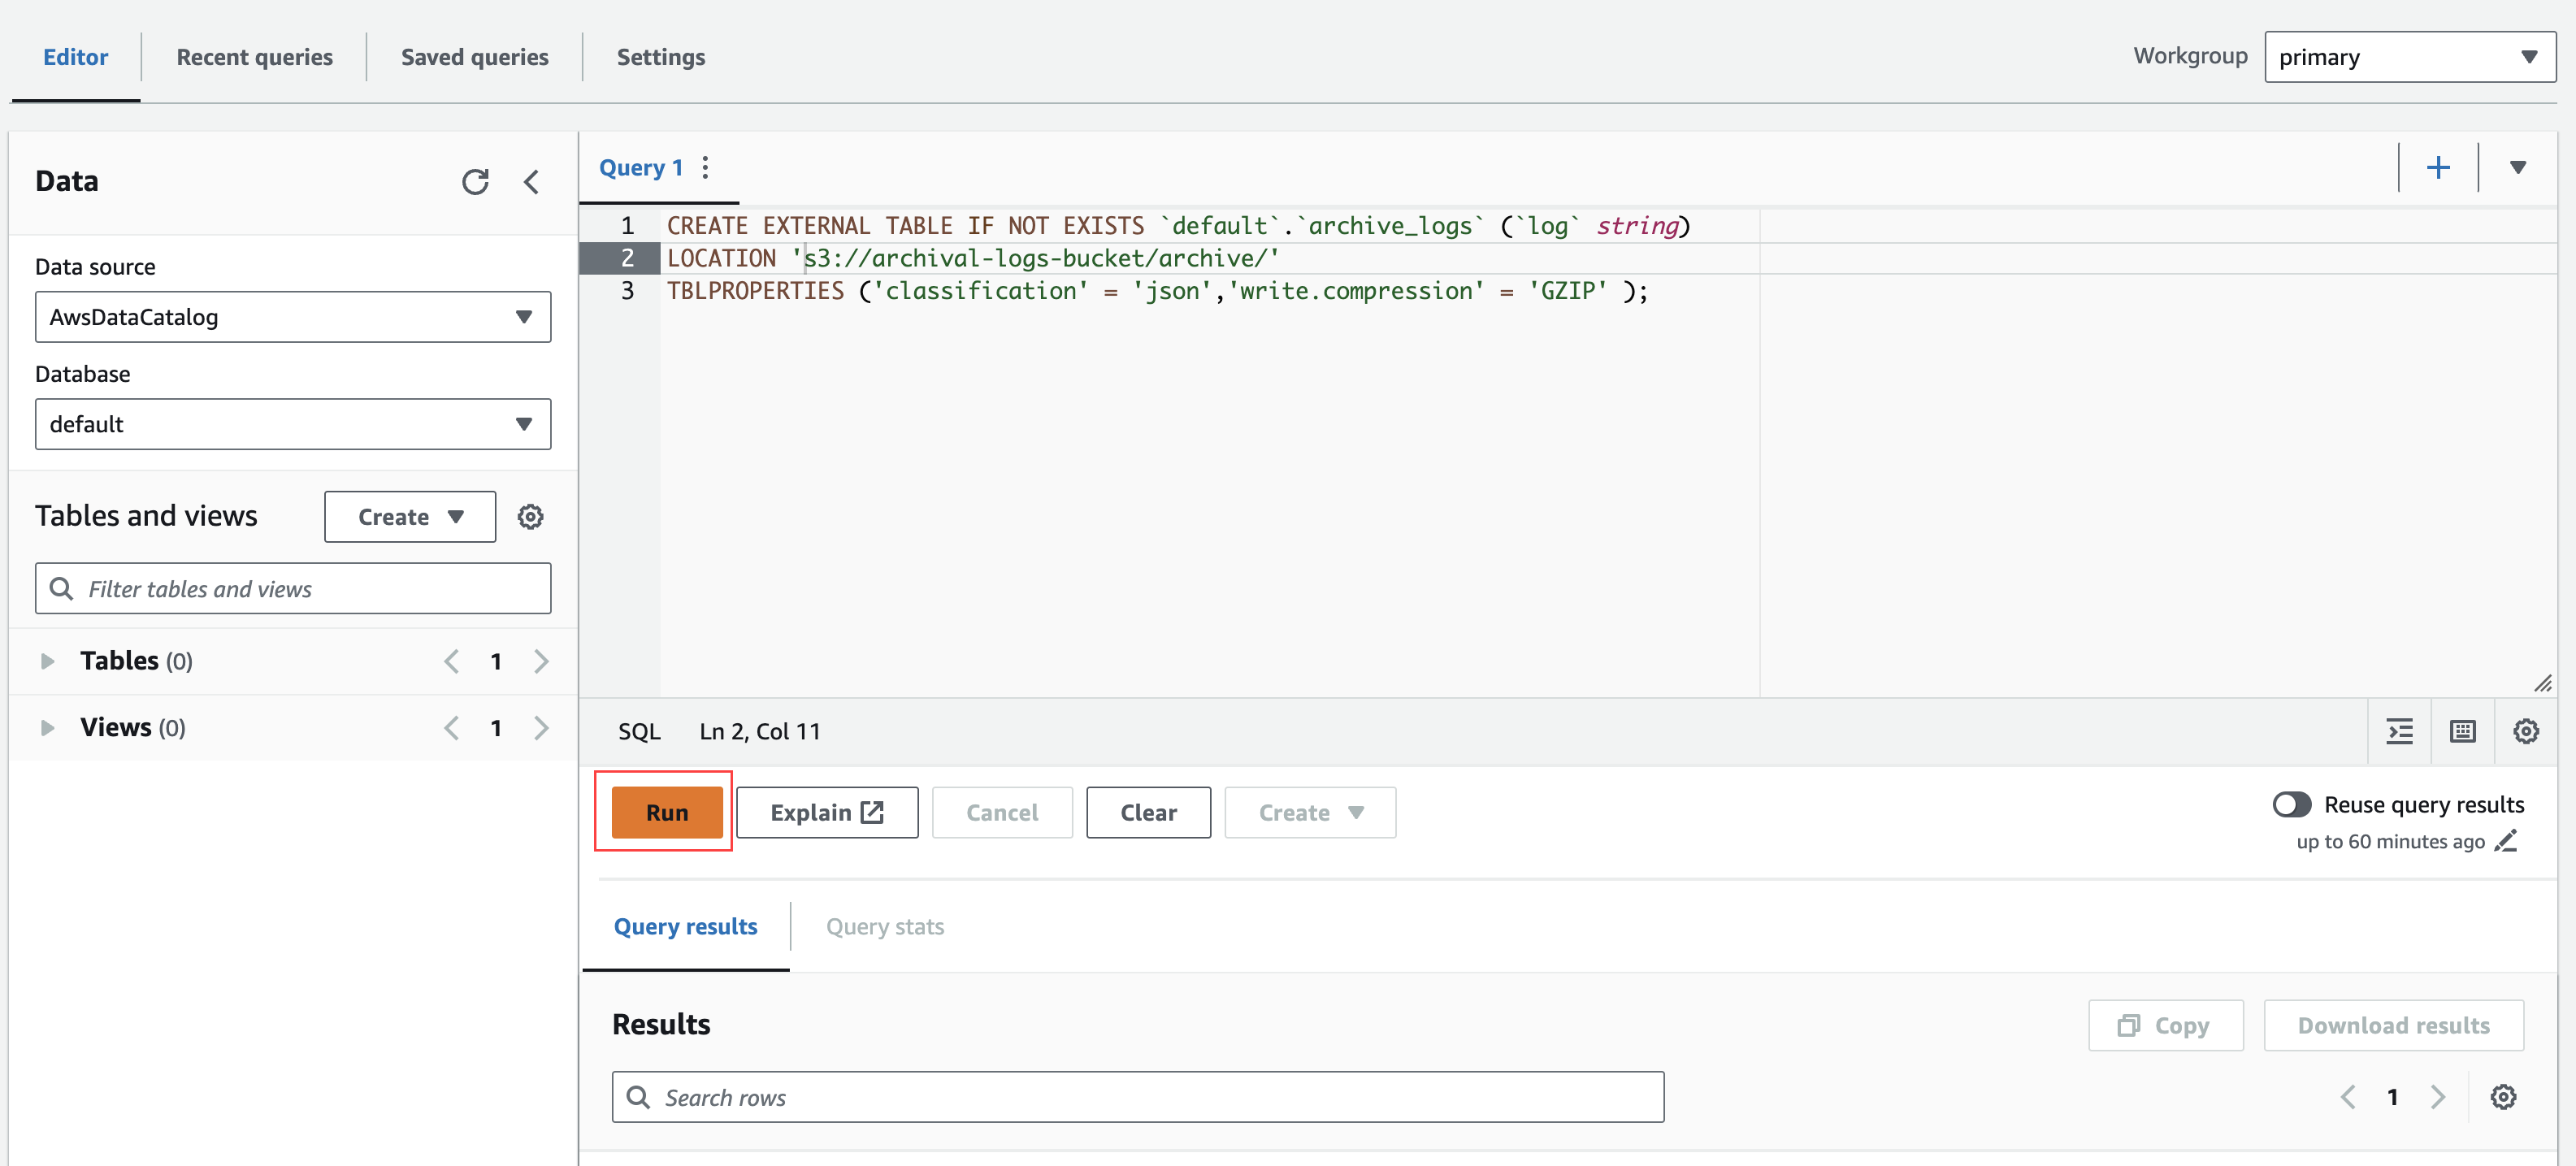Expand the Tables (0) section

pos(47,661)
